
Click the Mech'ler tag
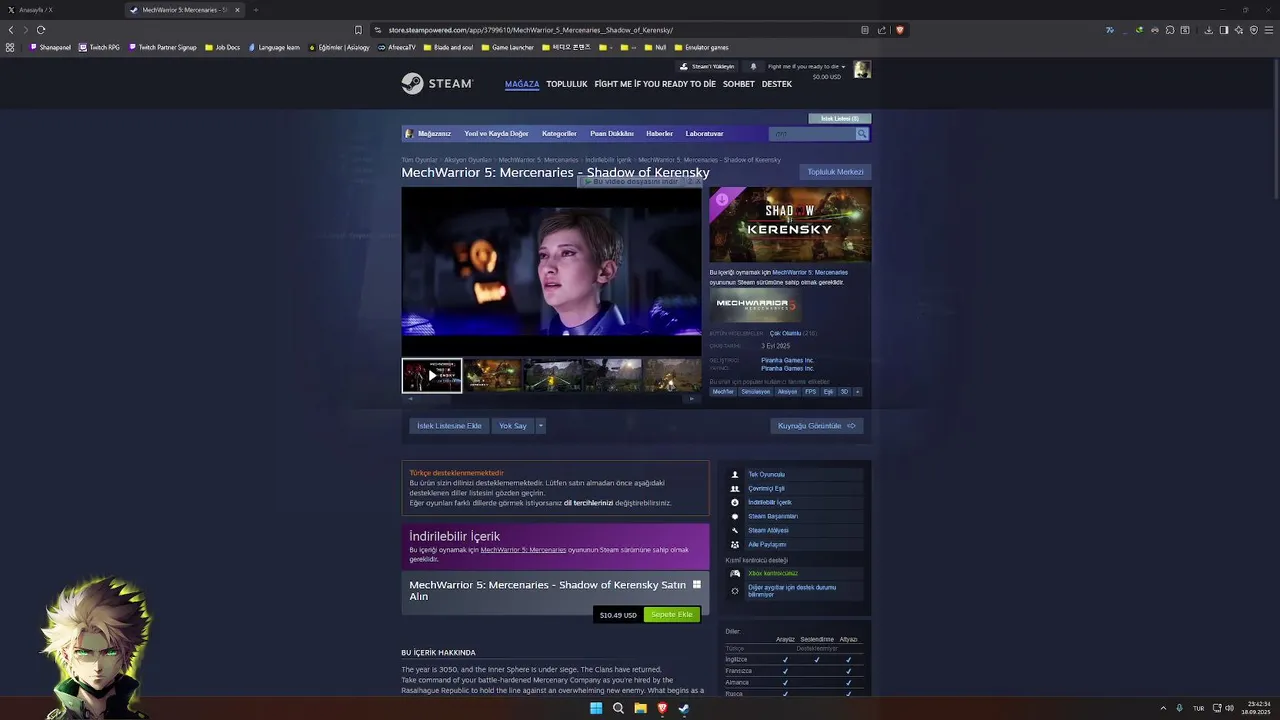click(x=723, y=392)
